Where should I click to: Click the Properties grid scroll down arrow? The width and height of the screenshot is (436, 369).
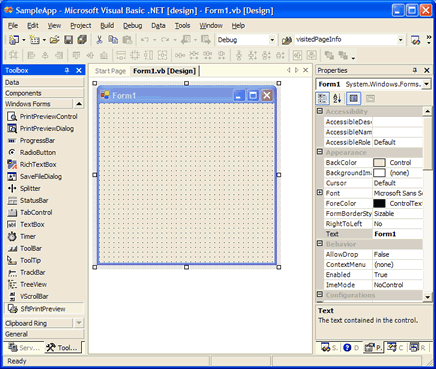[x=427, y=297]
